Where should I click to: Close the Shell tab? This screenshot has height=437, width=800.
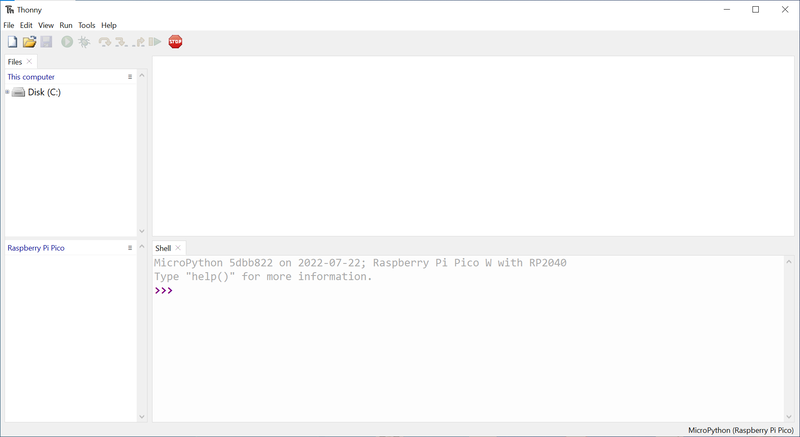[x=179, y=248]
